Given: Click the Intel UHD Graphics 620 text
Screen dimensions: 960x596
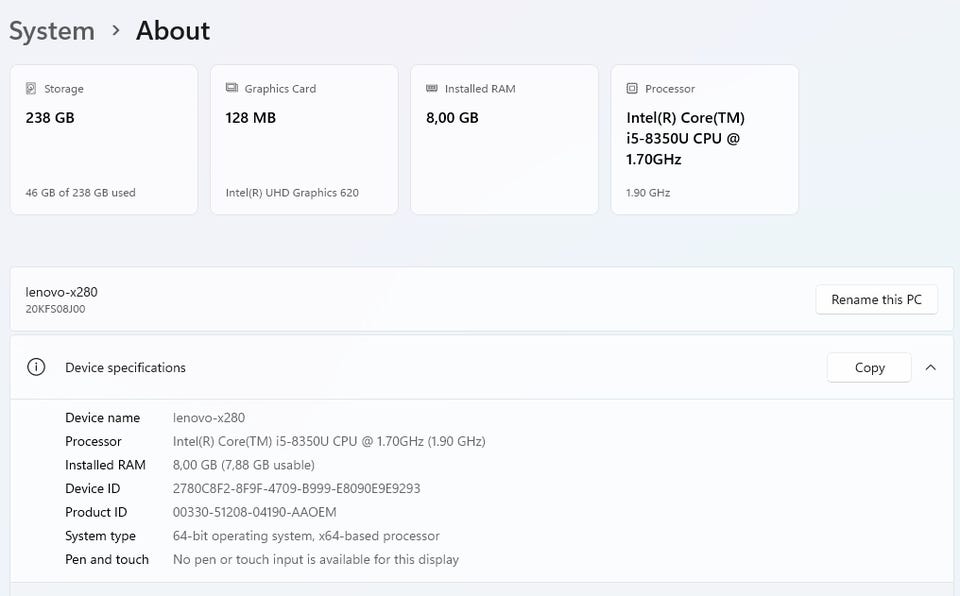Looking at the screenshot, I should [x=292, y=192].
